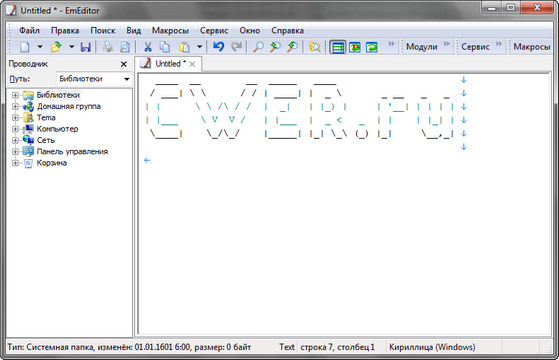The height and width of the screenshot is (360, 559).
Task: Select the Untitled document tab
Action: coord(168,64)
